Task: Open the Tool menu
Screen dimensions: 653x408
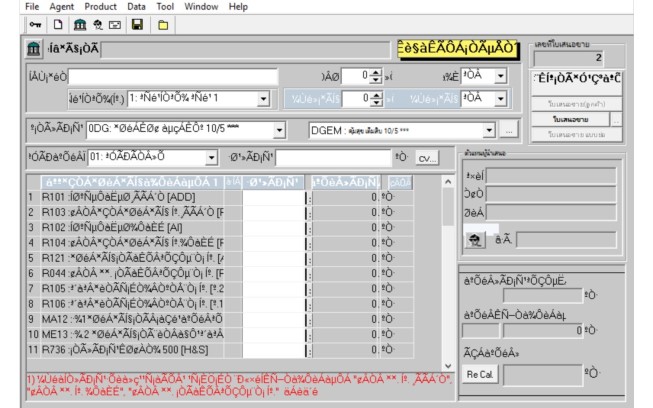Action: [165, 7]
